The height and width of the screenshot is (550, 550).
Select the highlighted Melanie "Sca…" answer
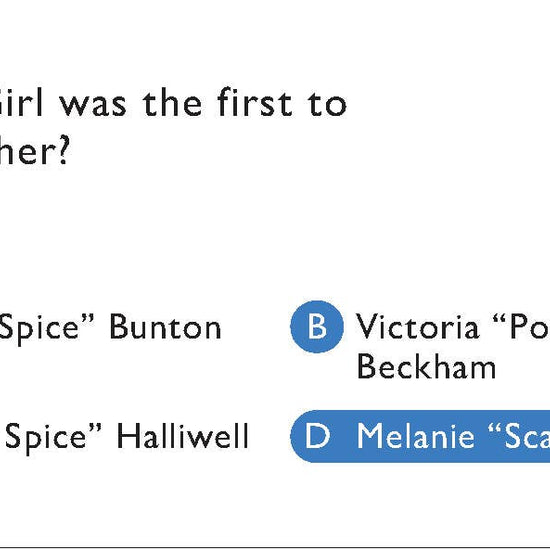tap(420, 436)
